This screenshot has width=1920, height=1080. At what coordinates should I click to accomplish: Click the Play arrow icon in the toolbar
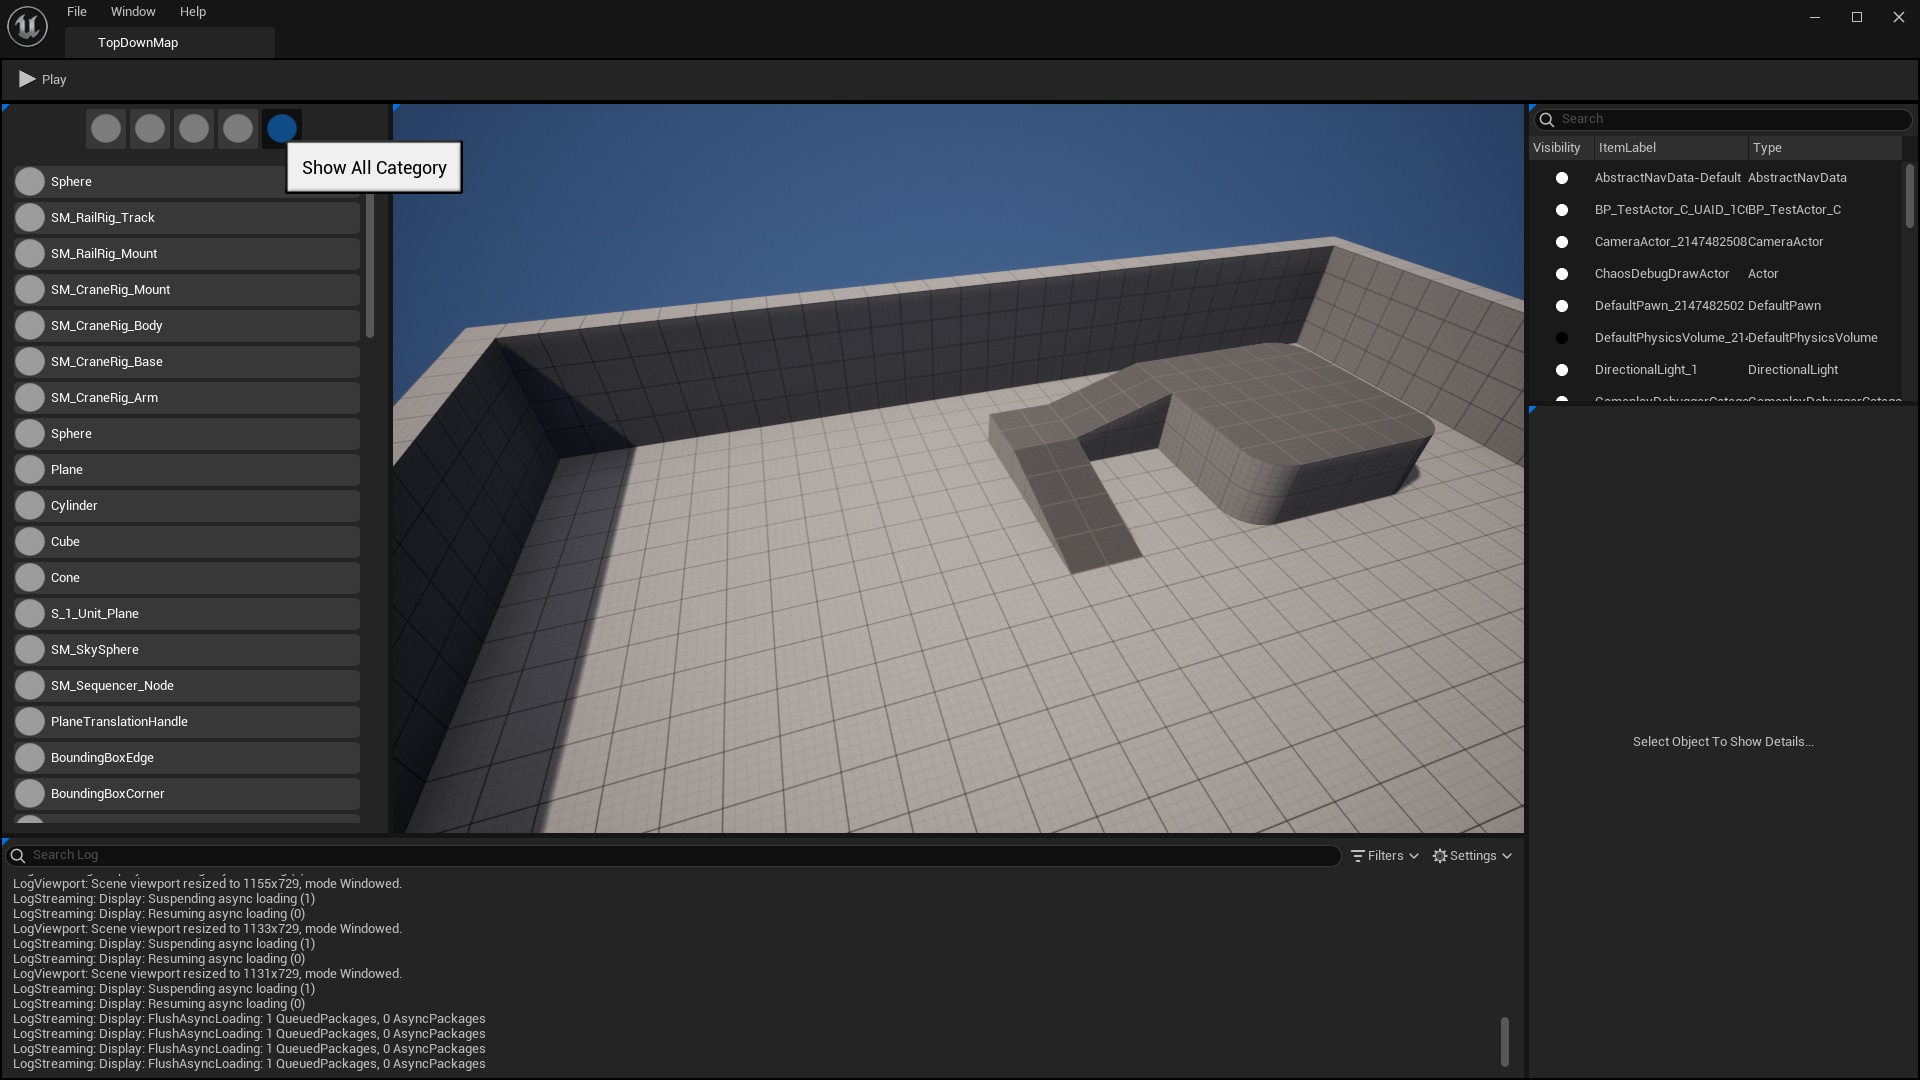click(x=25, y=79)
